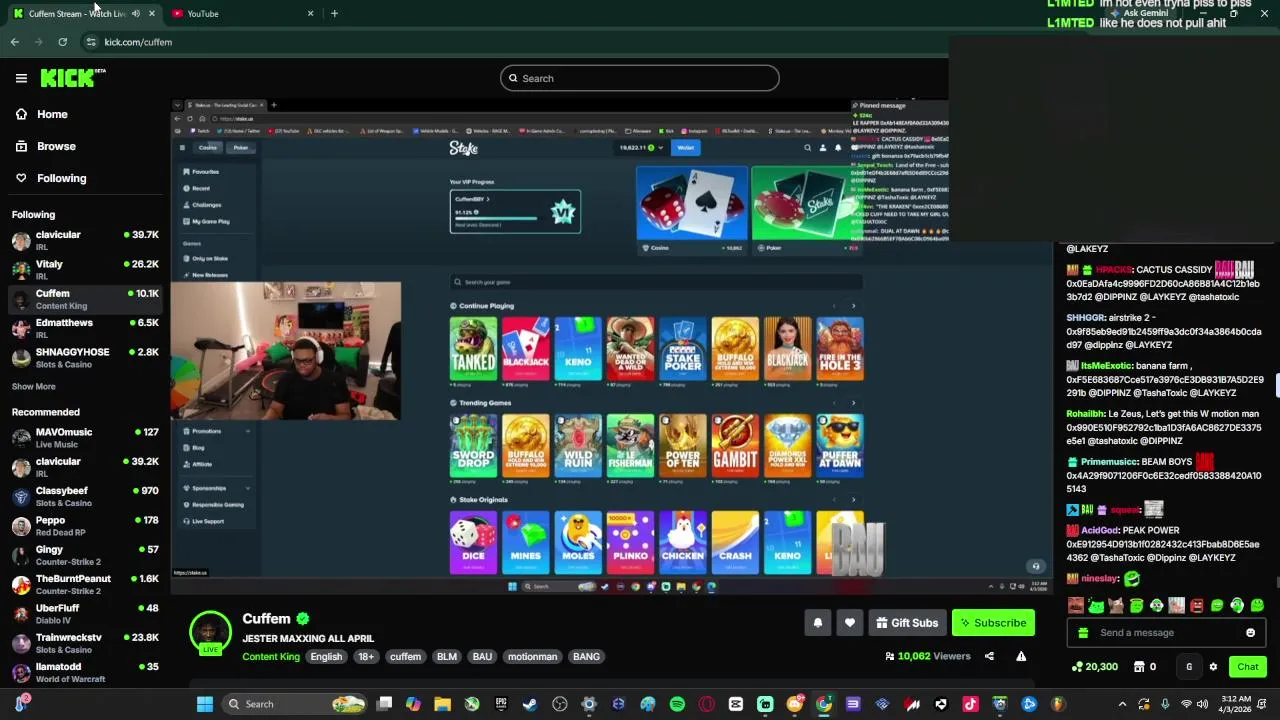Open the Ask Gemini button
1280x720 pixels.
click(1139, 13)
